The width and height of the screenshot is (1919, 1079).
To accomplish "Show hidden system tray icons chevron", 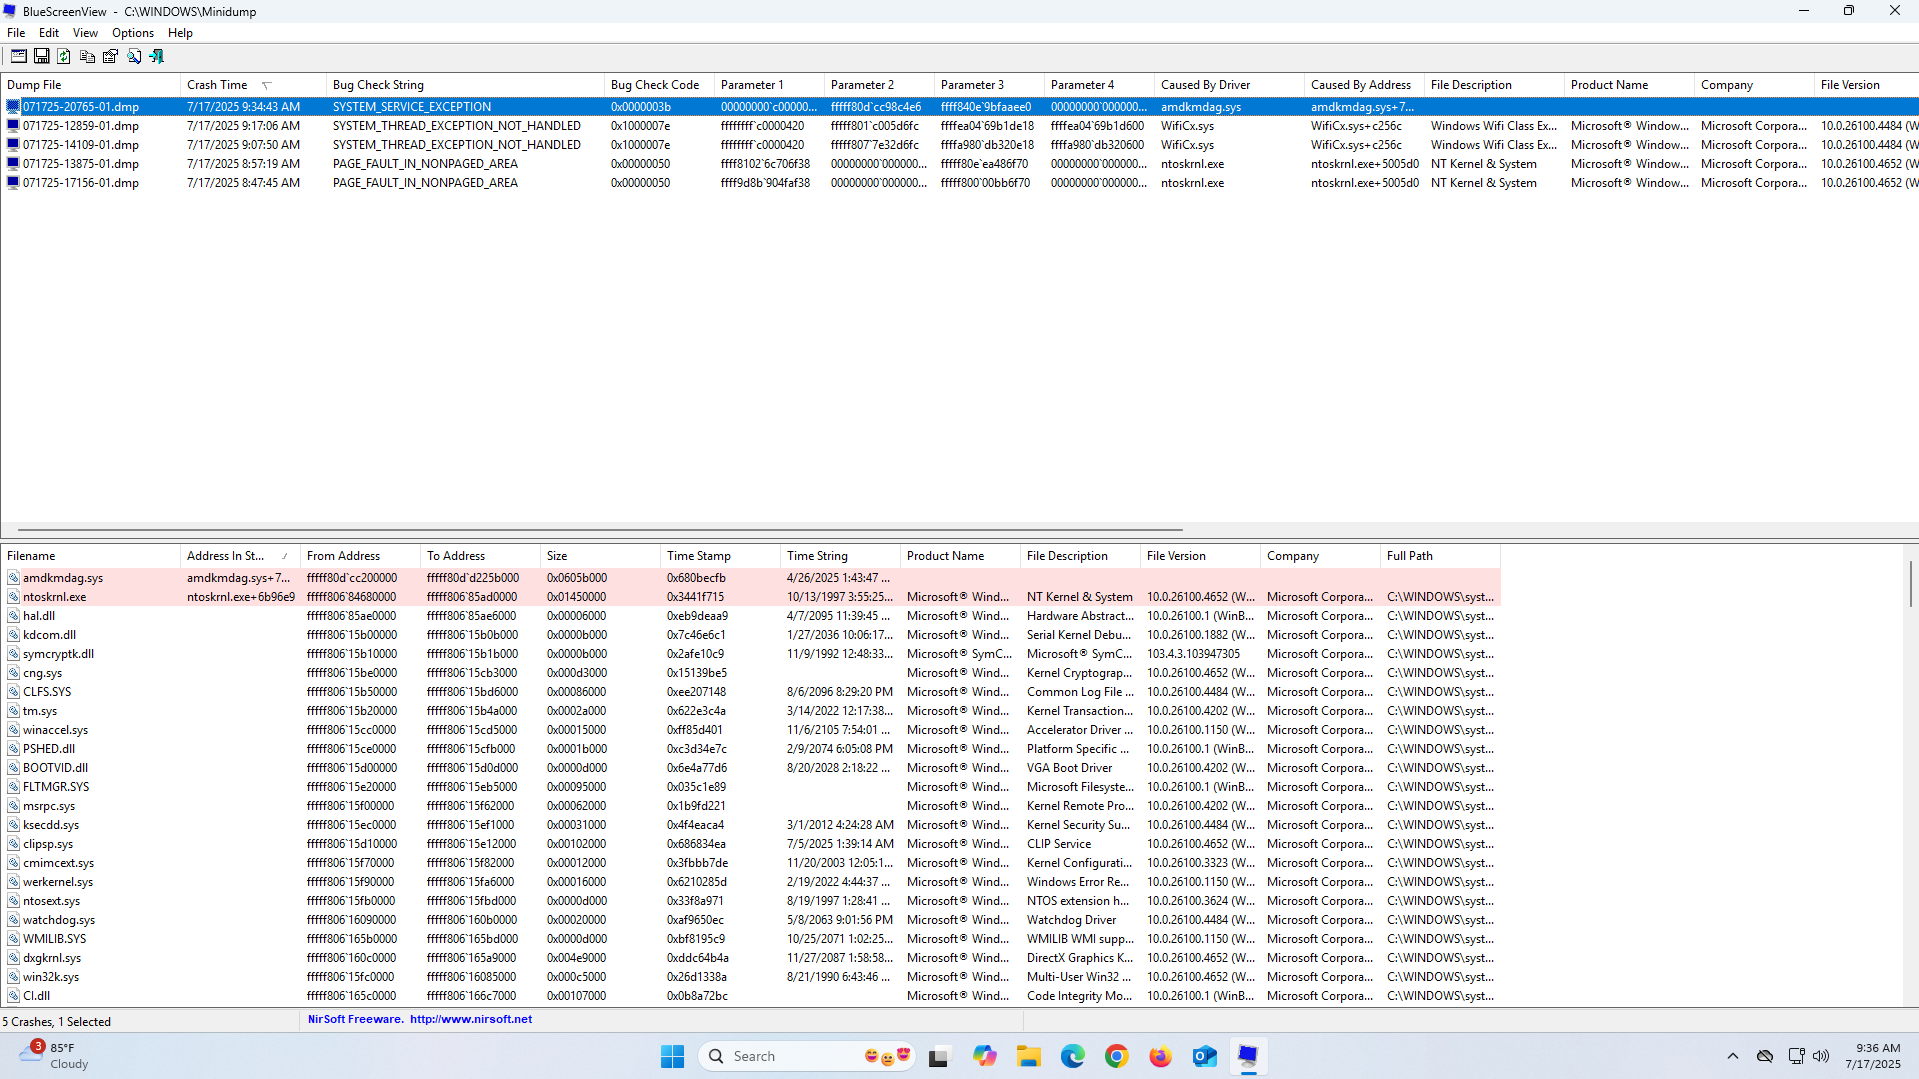I will click(x=1732, y=1056).
